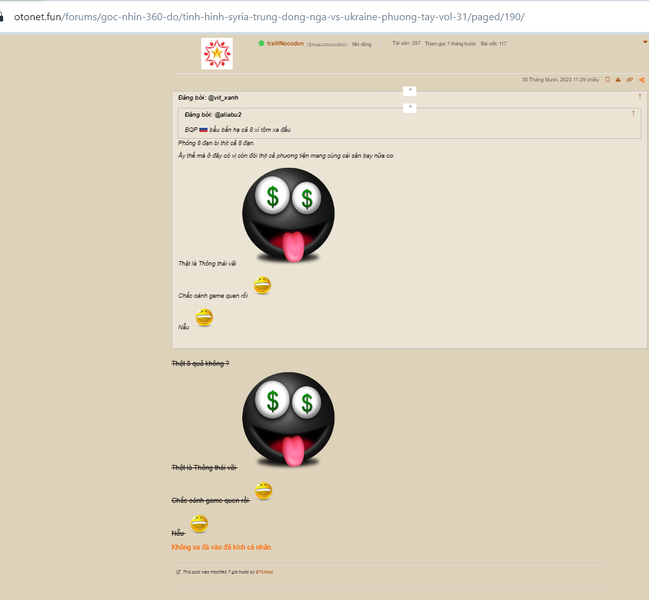
Task: Jump to the original @aliabu2 post arrow
Action: pyautogui.click(x=633, y=113)
